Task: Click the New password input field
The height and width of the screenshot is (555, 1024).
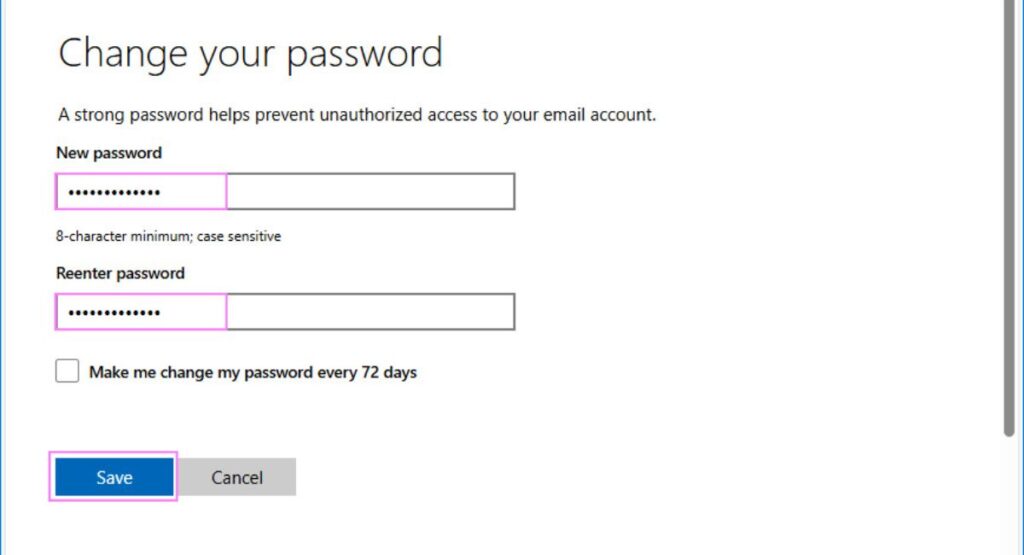Action: [x=285, y=192]
